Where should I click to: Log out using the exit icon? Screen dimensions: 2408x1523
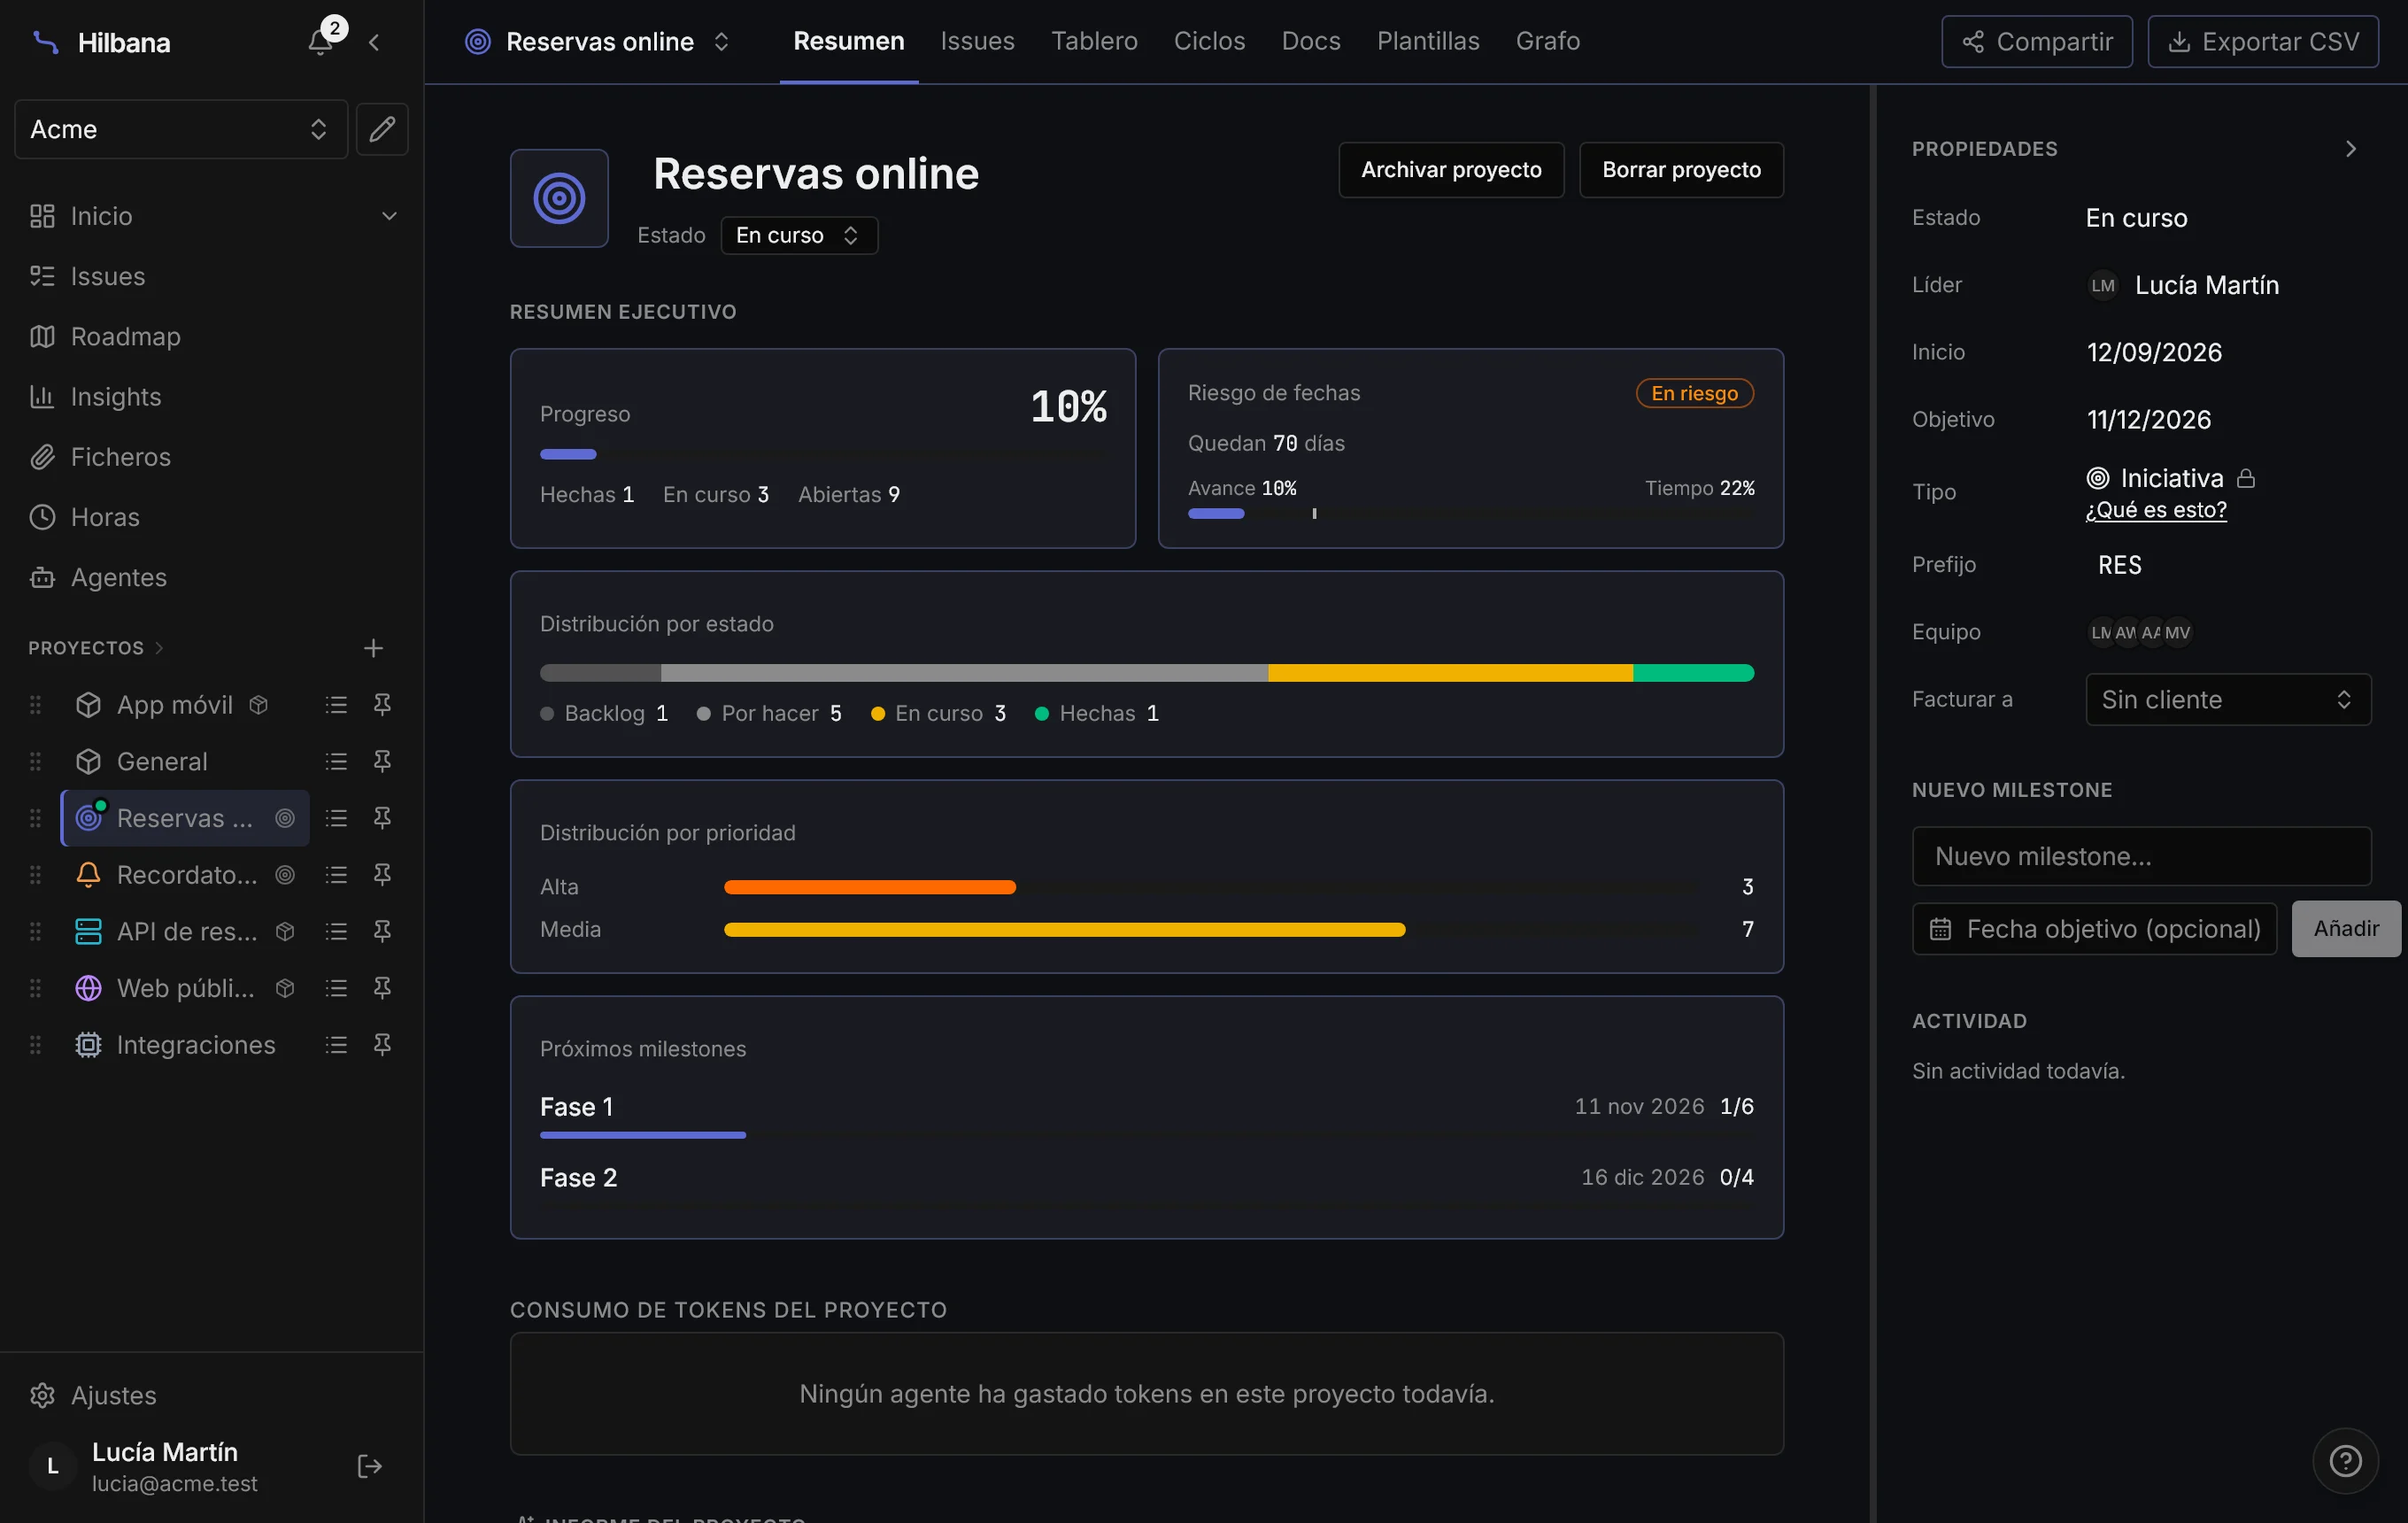pyautogui.click(x=369, y=1466)
